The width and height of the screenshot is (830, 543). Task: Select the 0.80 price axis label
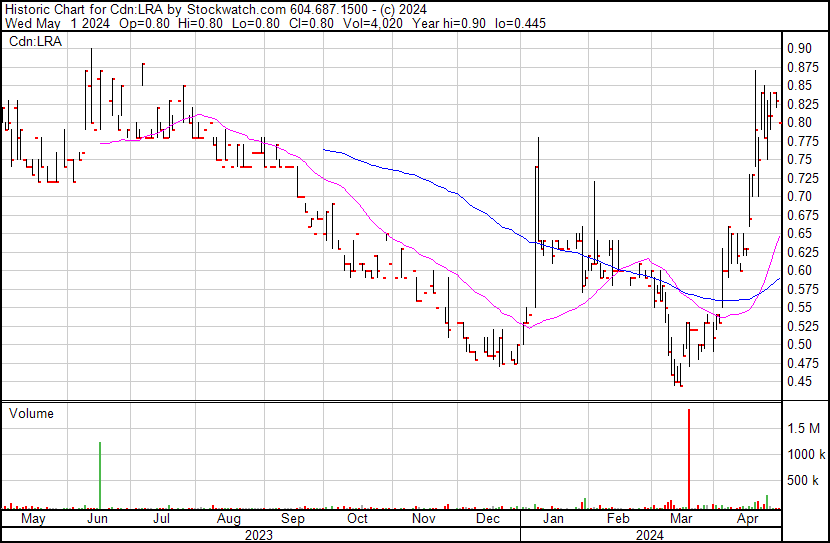799,122
